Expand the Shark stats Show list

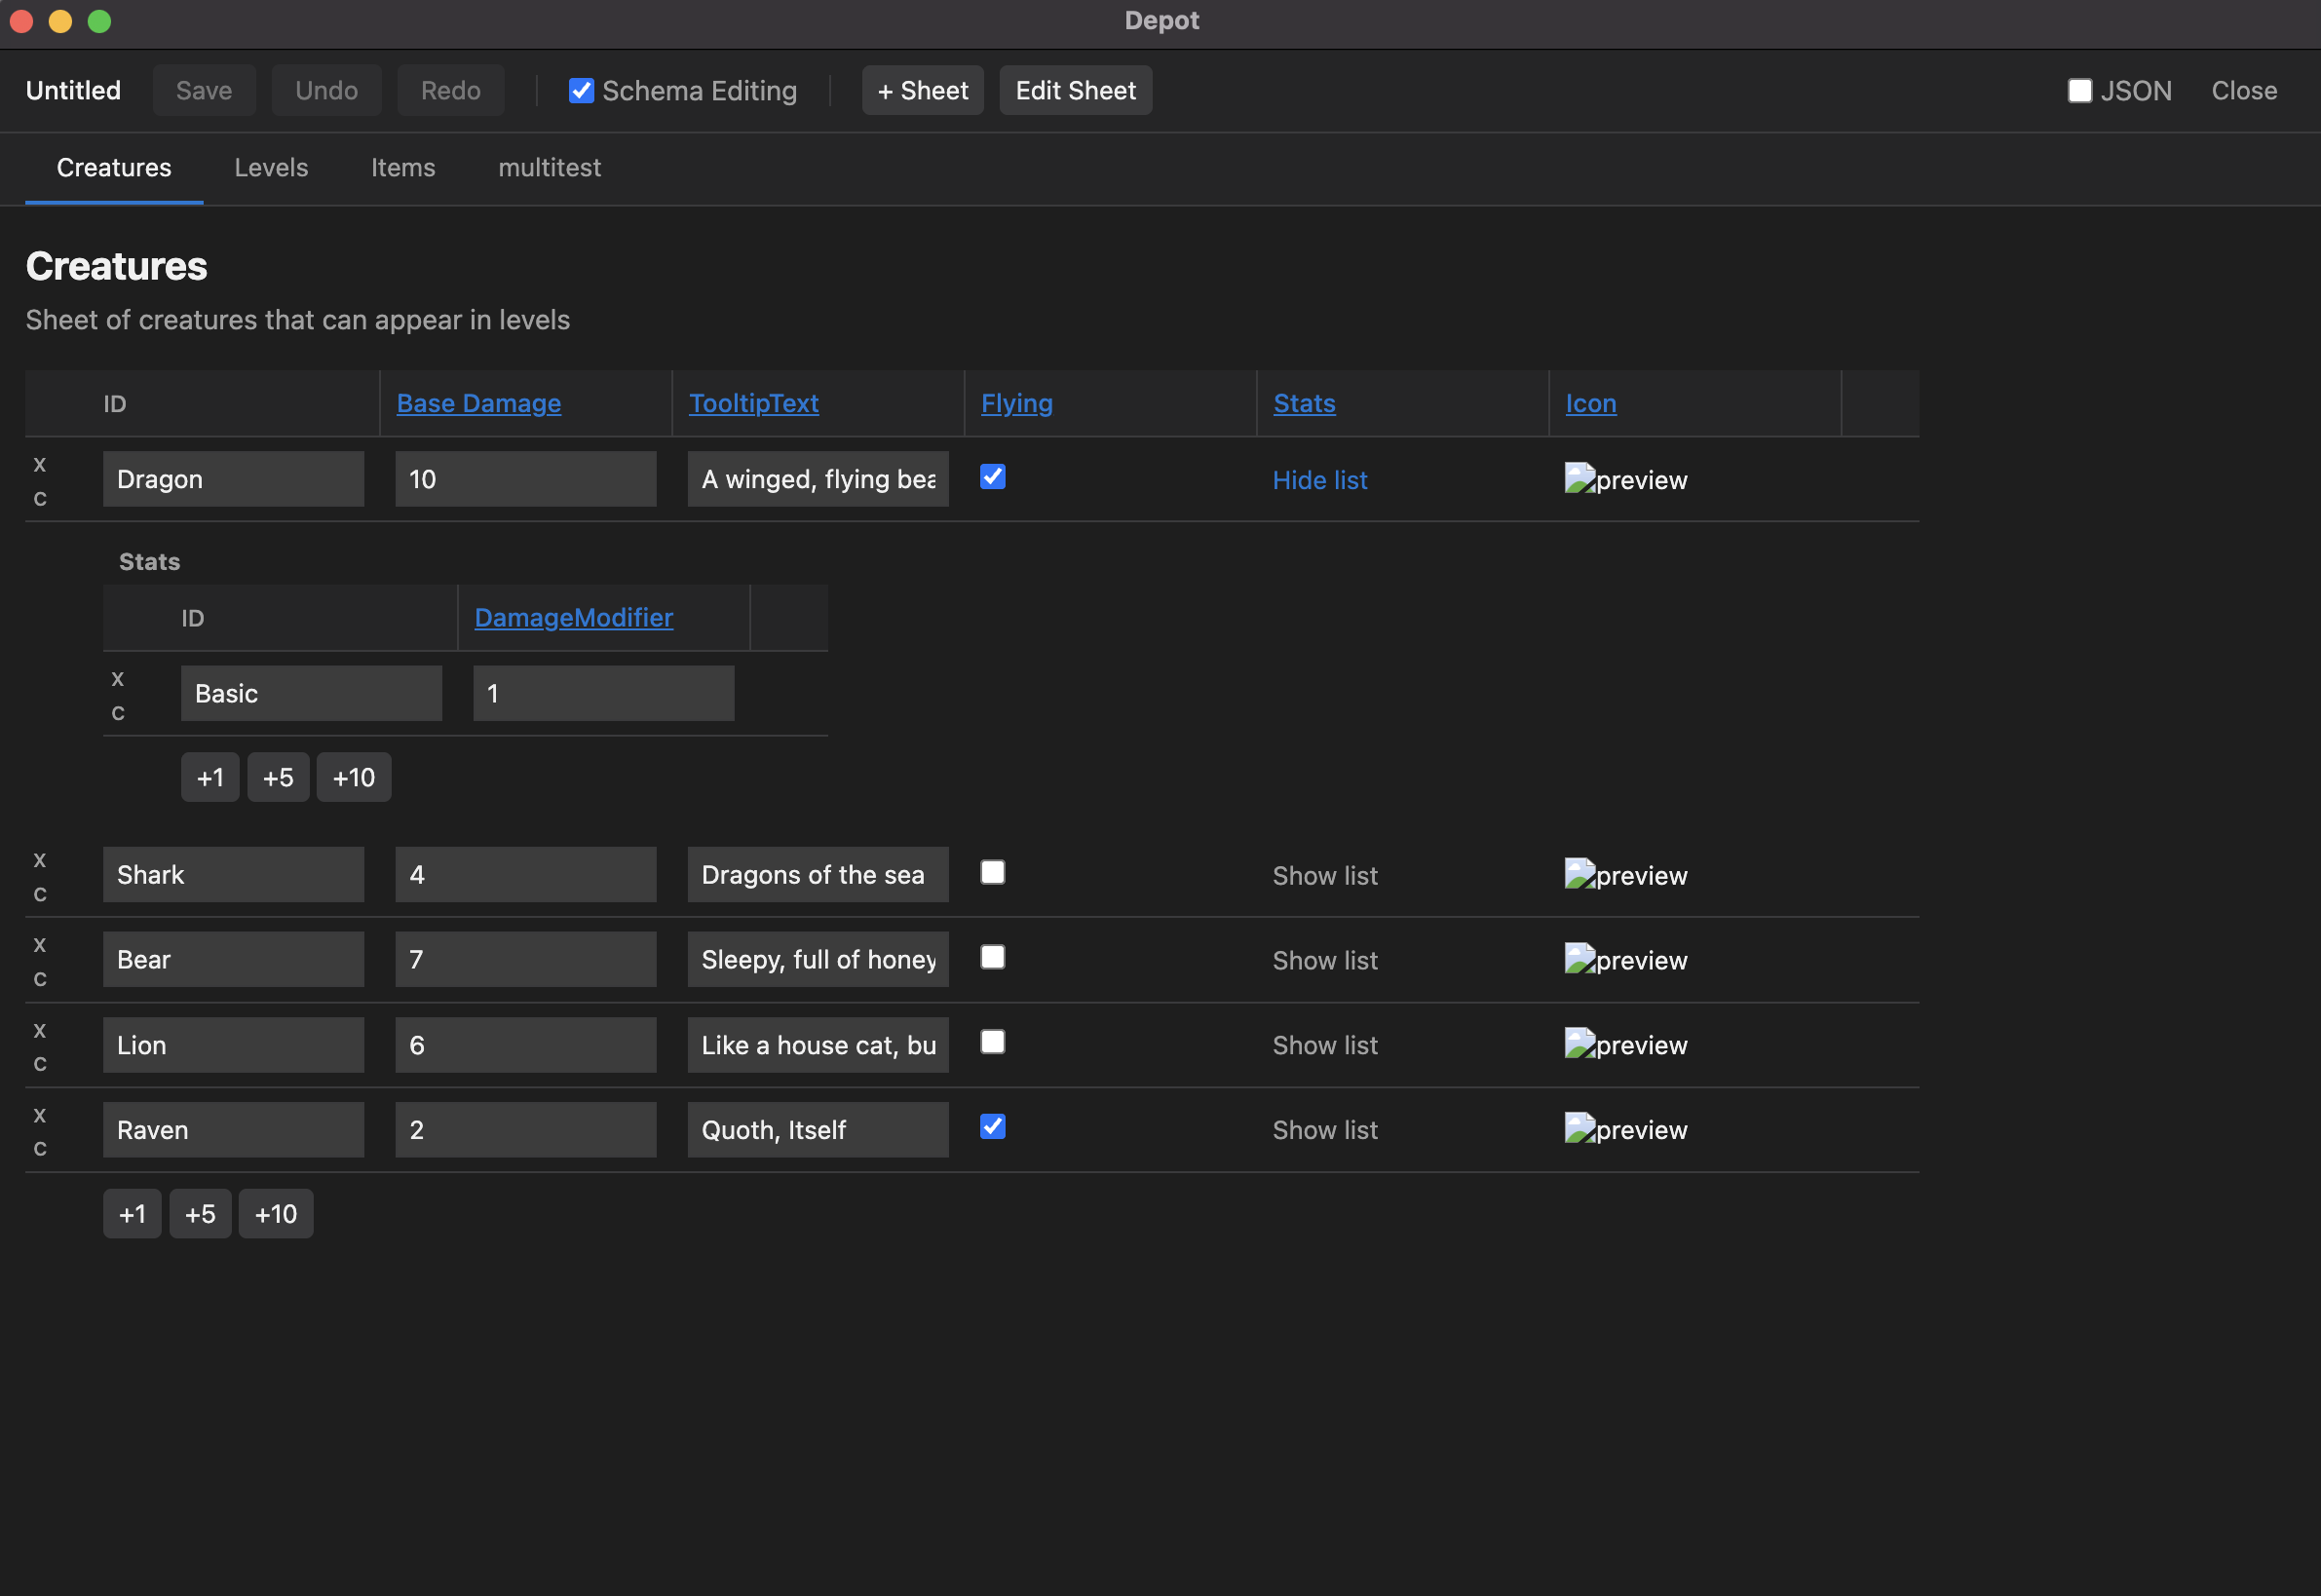(1324, 876)
